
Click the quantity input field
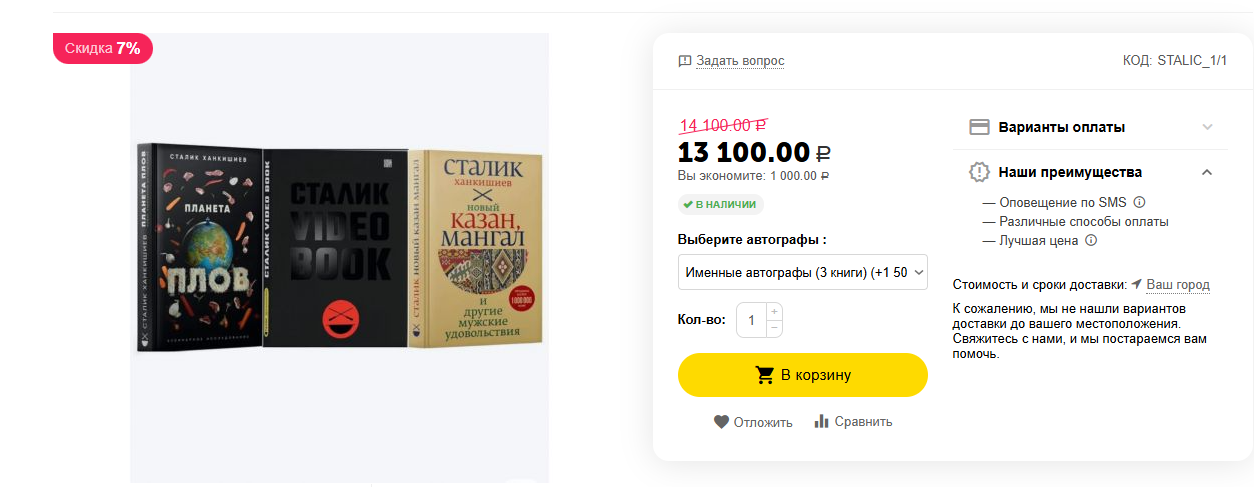(x=751, y=320)
